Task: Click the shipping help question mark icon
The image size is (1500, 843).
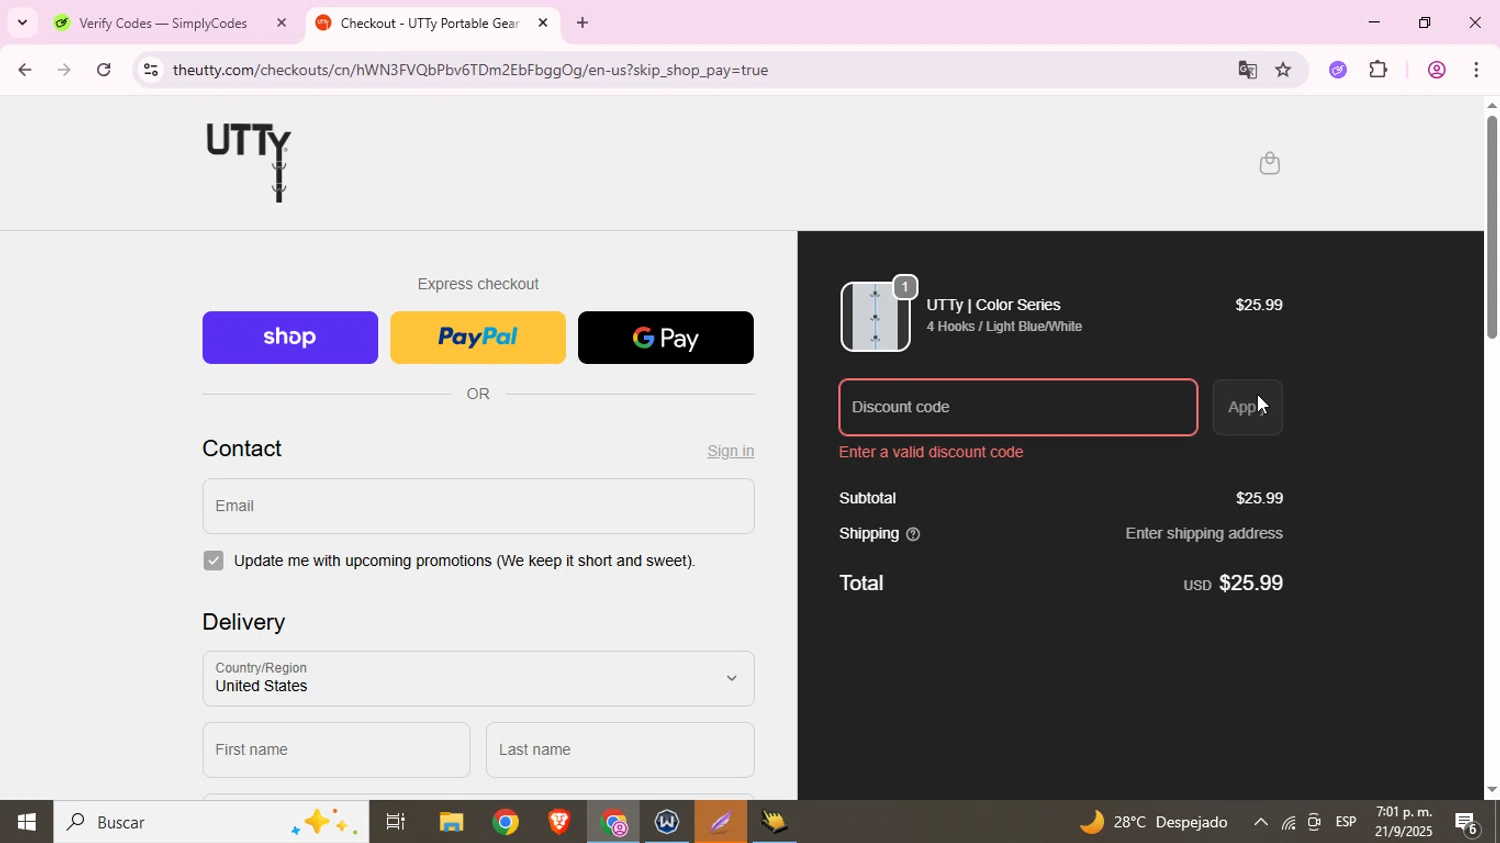Action: point(913,535)
